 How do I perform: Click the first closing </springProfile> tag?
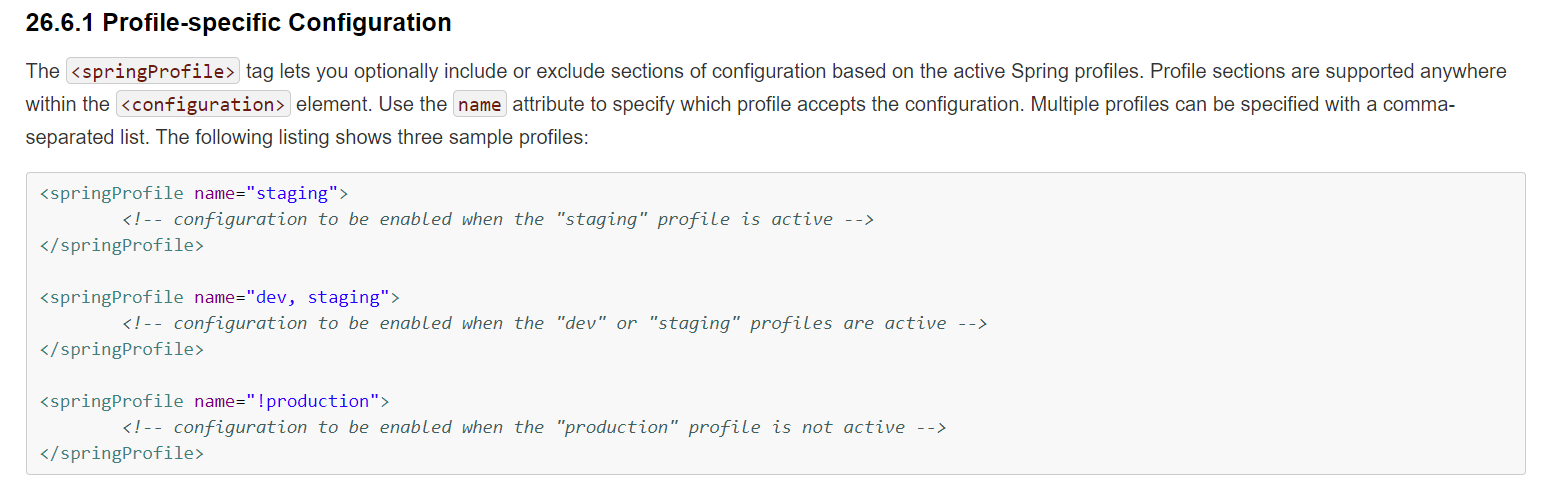tap(121, 245)
